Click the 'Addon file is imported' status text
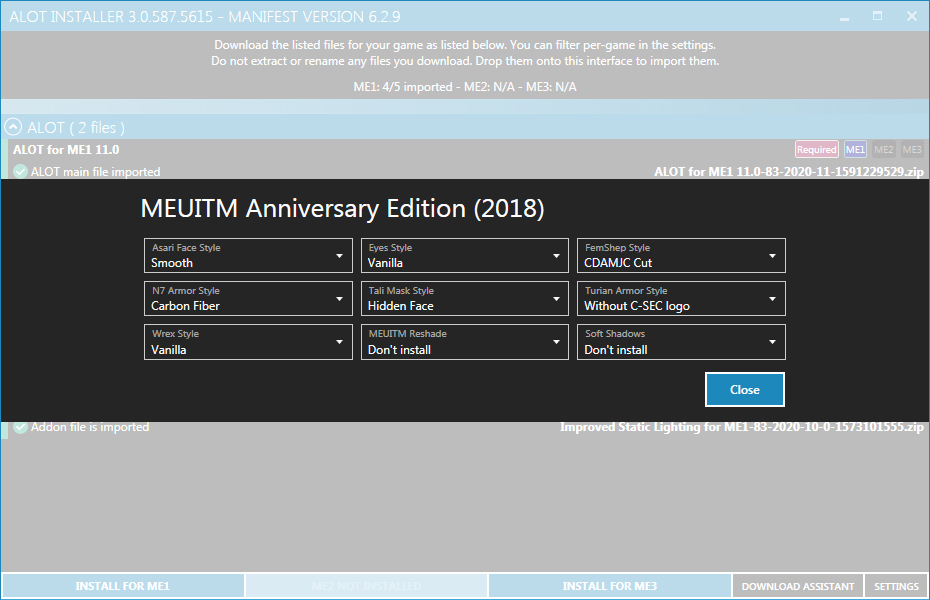 click(x=90, y=427)
